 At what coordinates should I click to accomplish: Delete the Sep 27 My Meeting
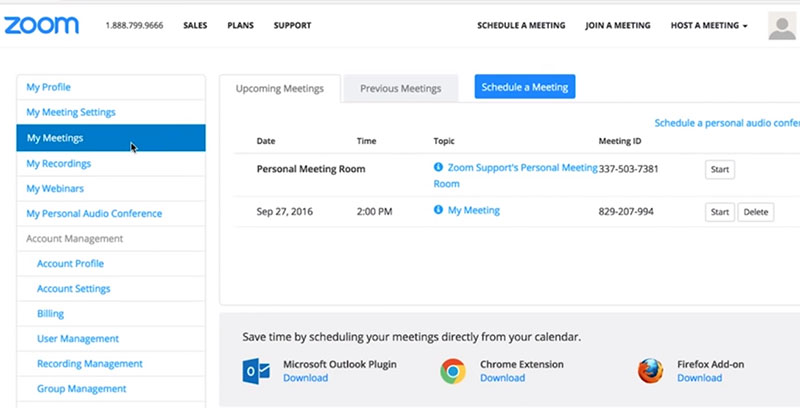pos(755,212)
